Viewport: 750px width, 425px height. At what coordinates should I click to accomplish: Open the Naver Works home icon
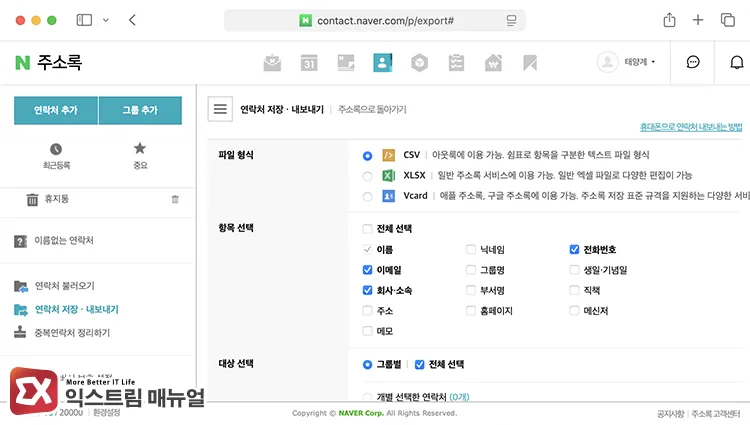[493, 63]
